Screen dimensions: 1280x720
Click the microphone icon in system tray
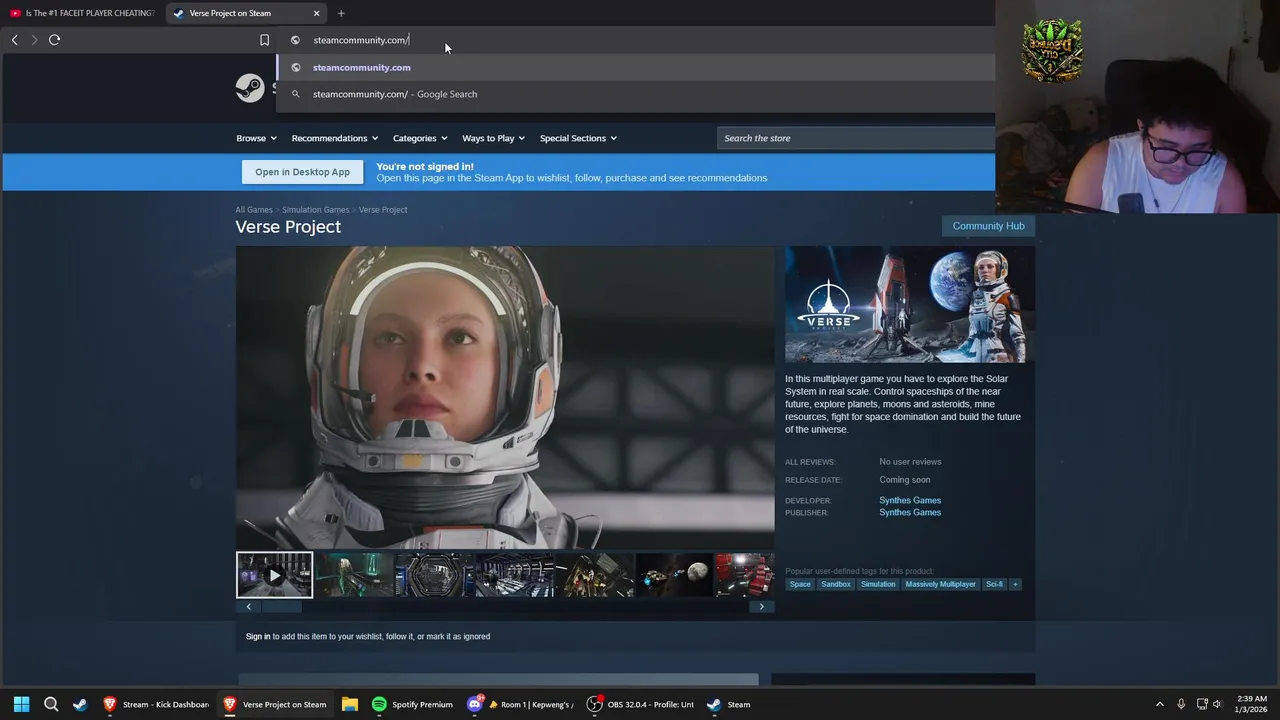(x=1181, y=704)
